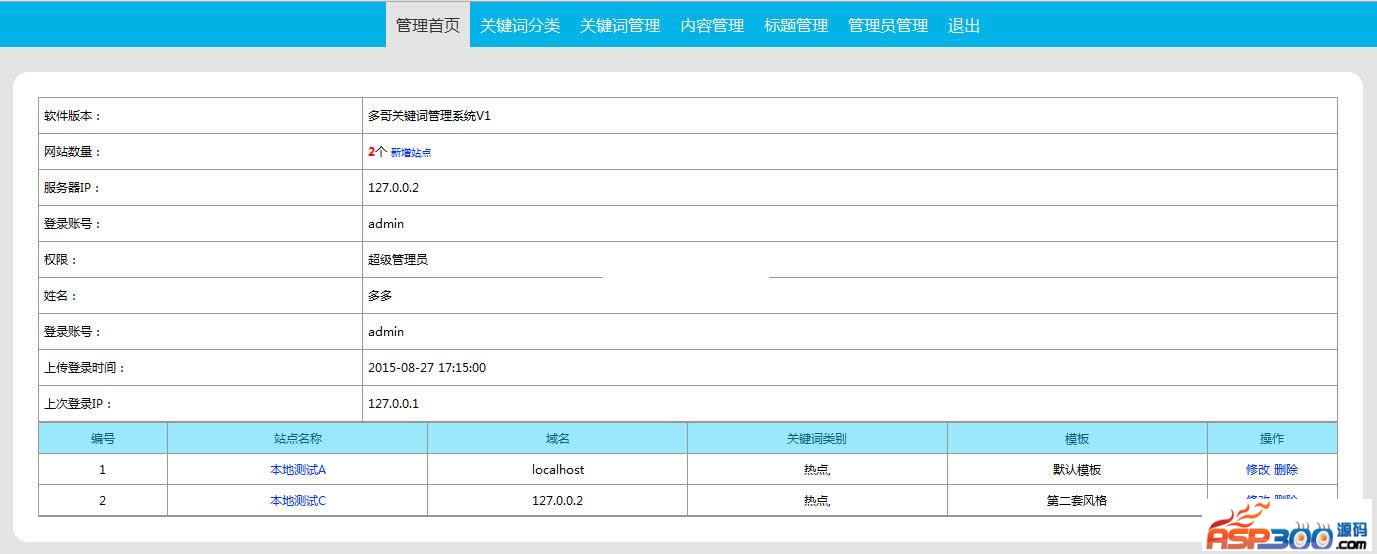The height and width of the screenshot is (554, 1377).
Task: Go to 关键词分类 in the top menu
Action: (x=520, y=25)
